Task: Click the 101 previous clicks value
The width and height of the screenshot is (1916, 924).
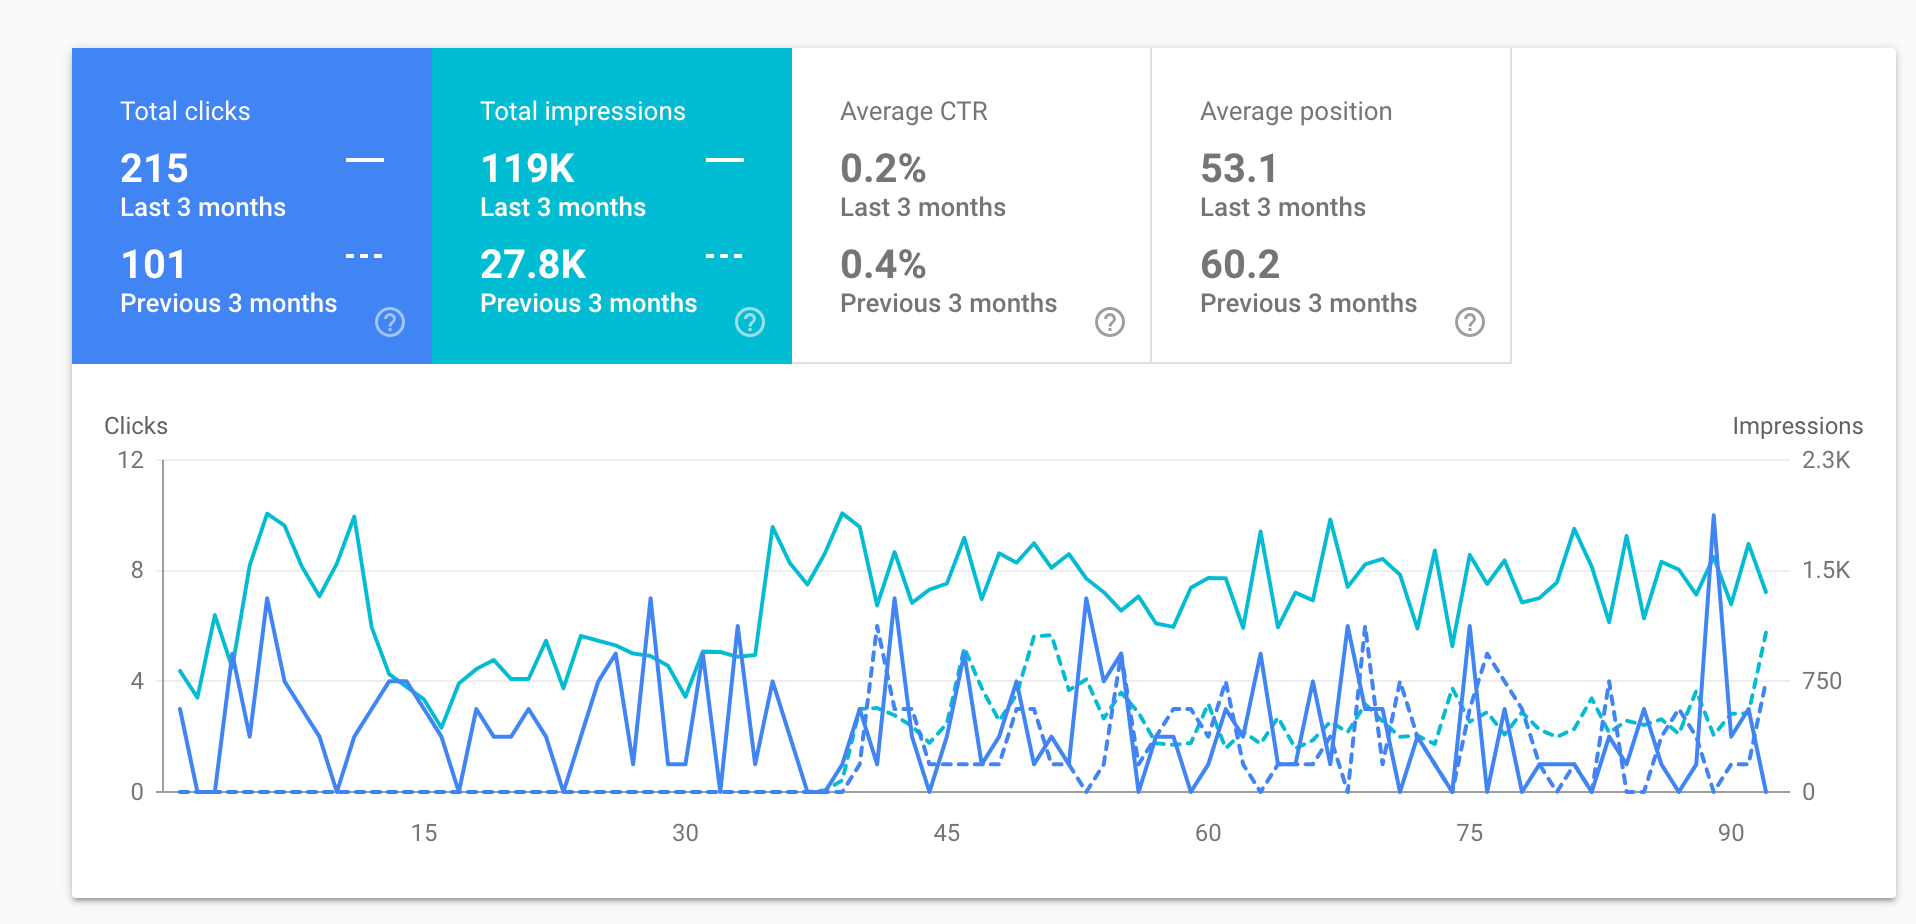Action: [x=153, y=264]
